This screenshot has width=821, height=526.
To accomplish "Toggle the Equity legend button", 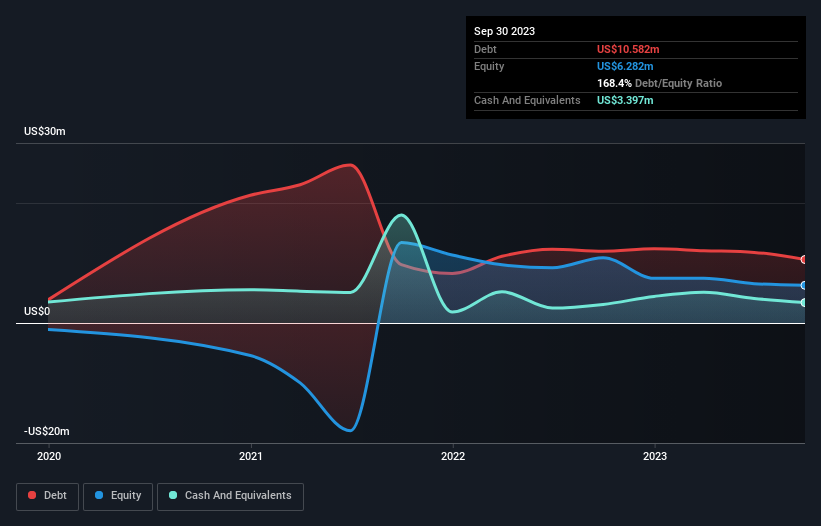I will point(118,496).
